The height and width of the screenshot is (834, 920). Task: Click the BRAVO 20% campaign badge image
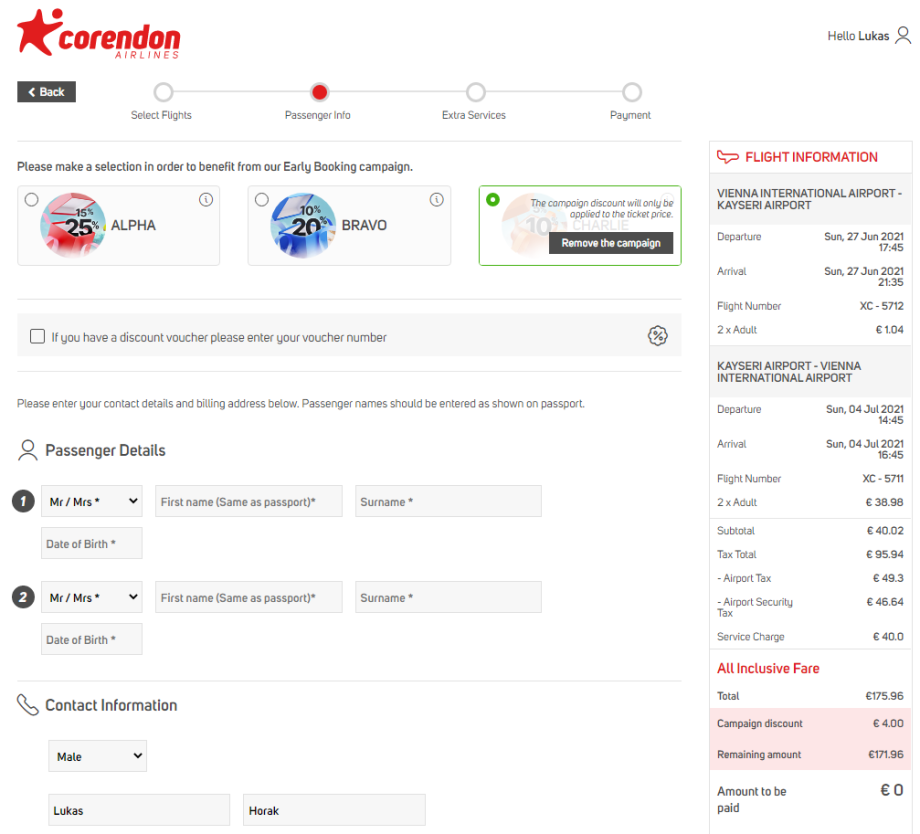[x=303, y=226]
